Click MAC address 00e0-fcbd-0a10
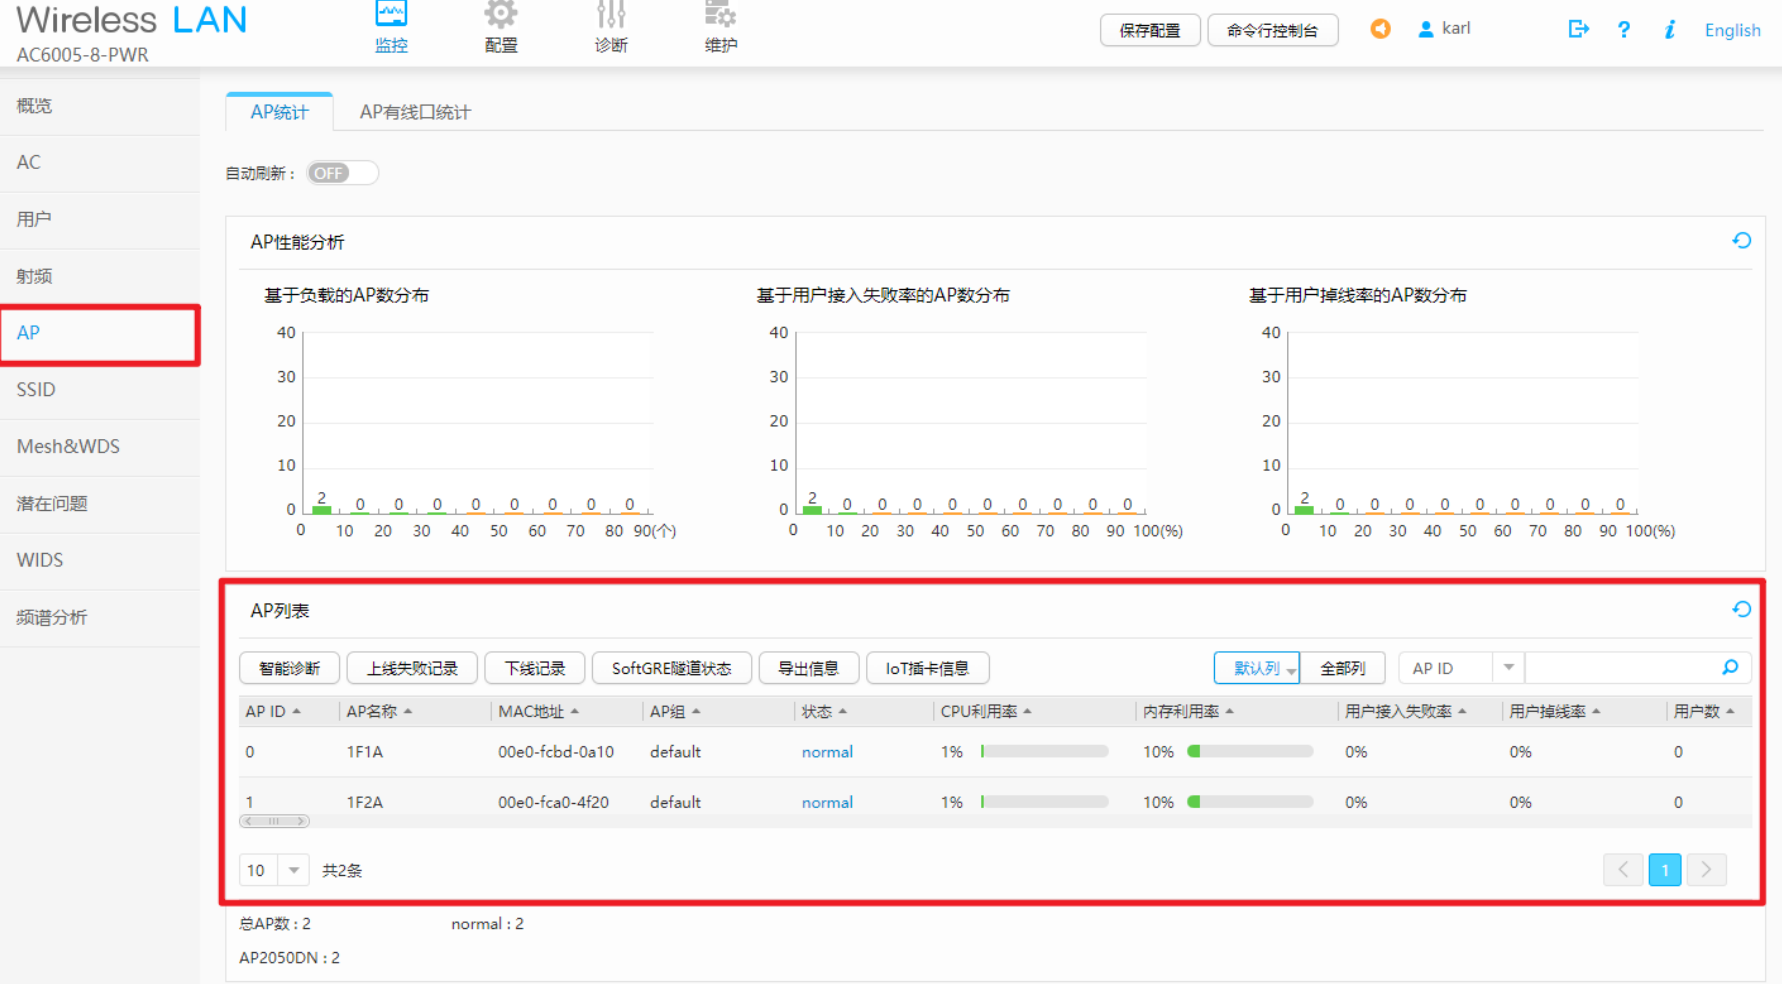1782x984 pixels. pyautogui.click(x=556, y=752)
